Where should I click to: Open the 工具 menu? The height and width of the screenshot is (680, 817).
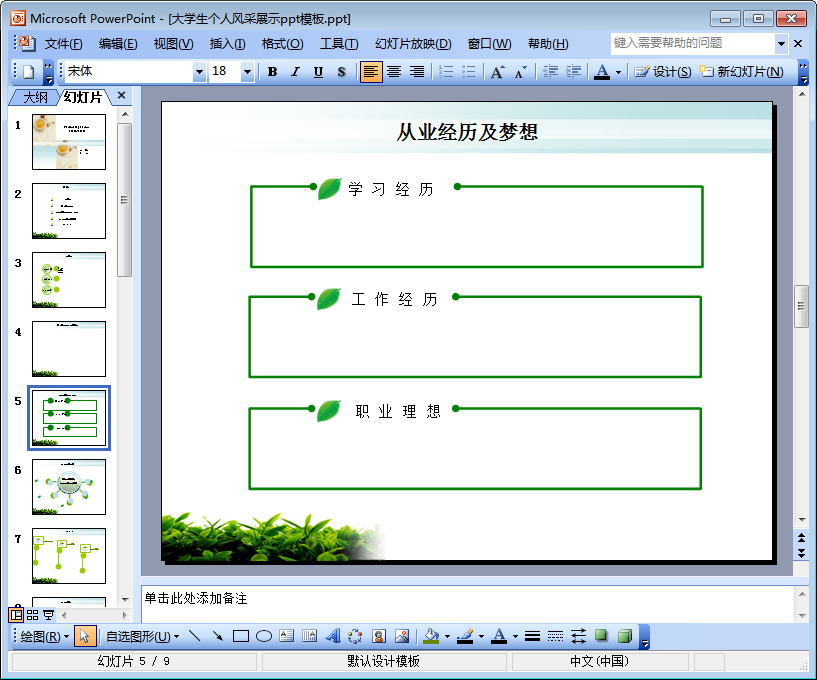339,44
